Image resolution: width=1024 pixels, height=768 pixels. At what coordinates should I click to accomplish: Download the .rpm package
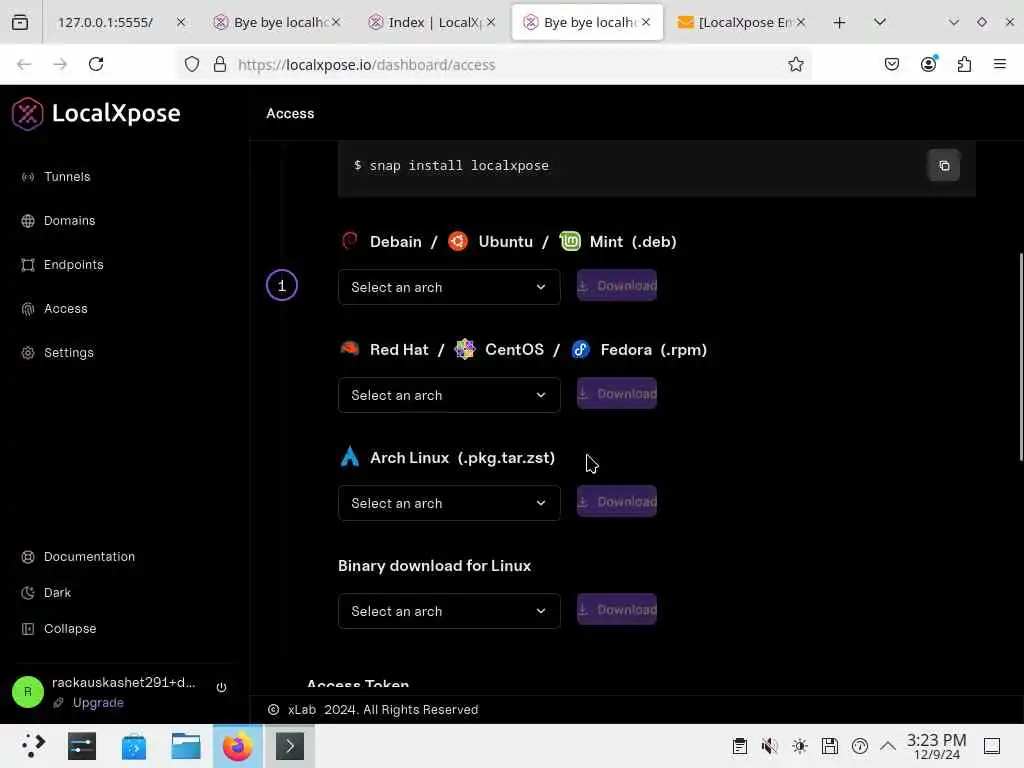point(616,394)
